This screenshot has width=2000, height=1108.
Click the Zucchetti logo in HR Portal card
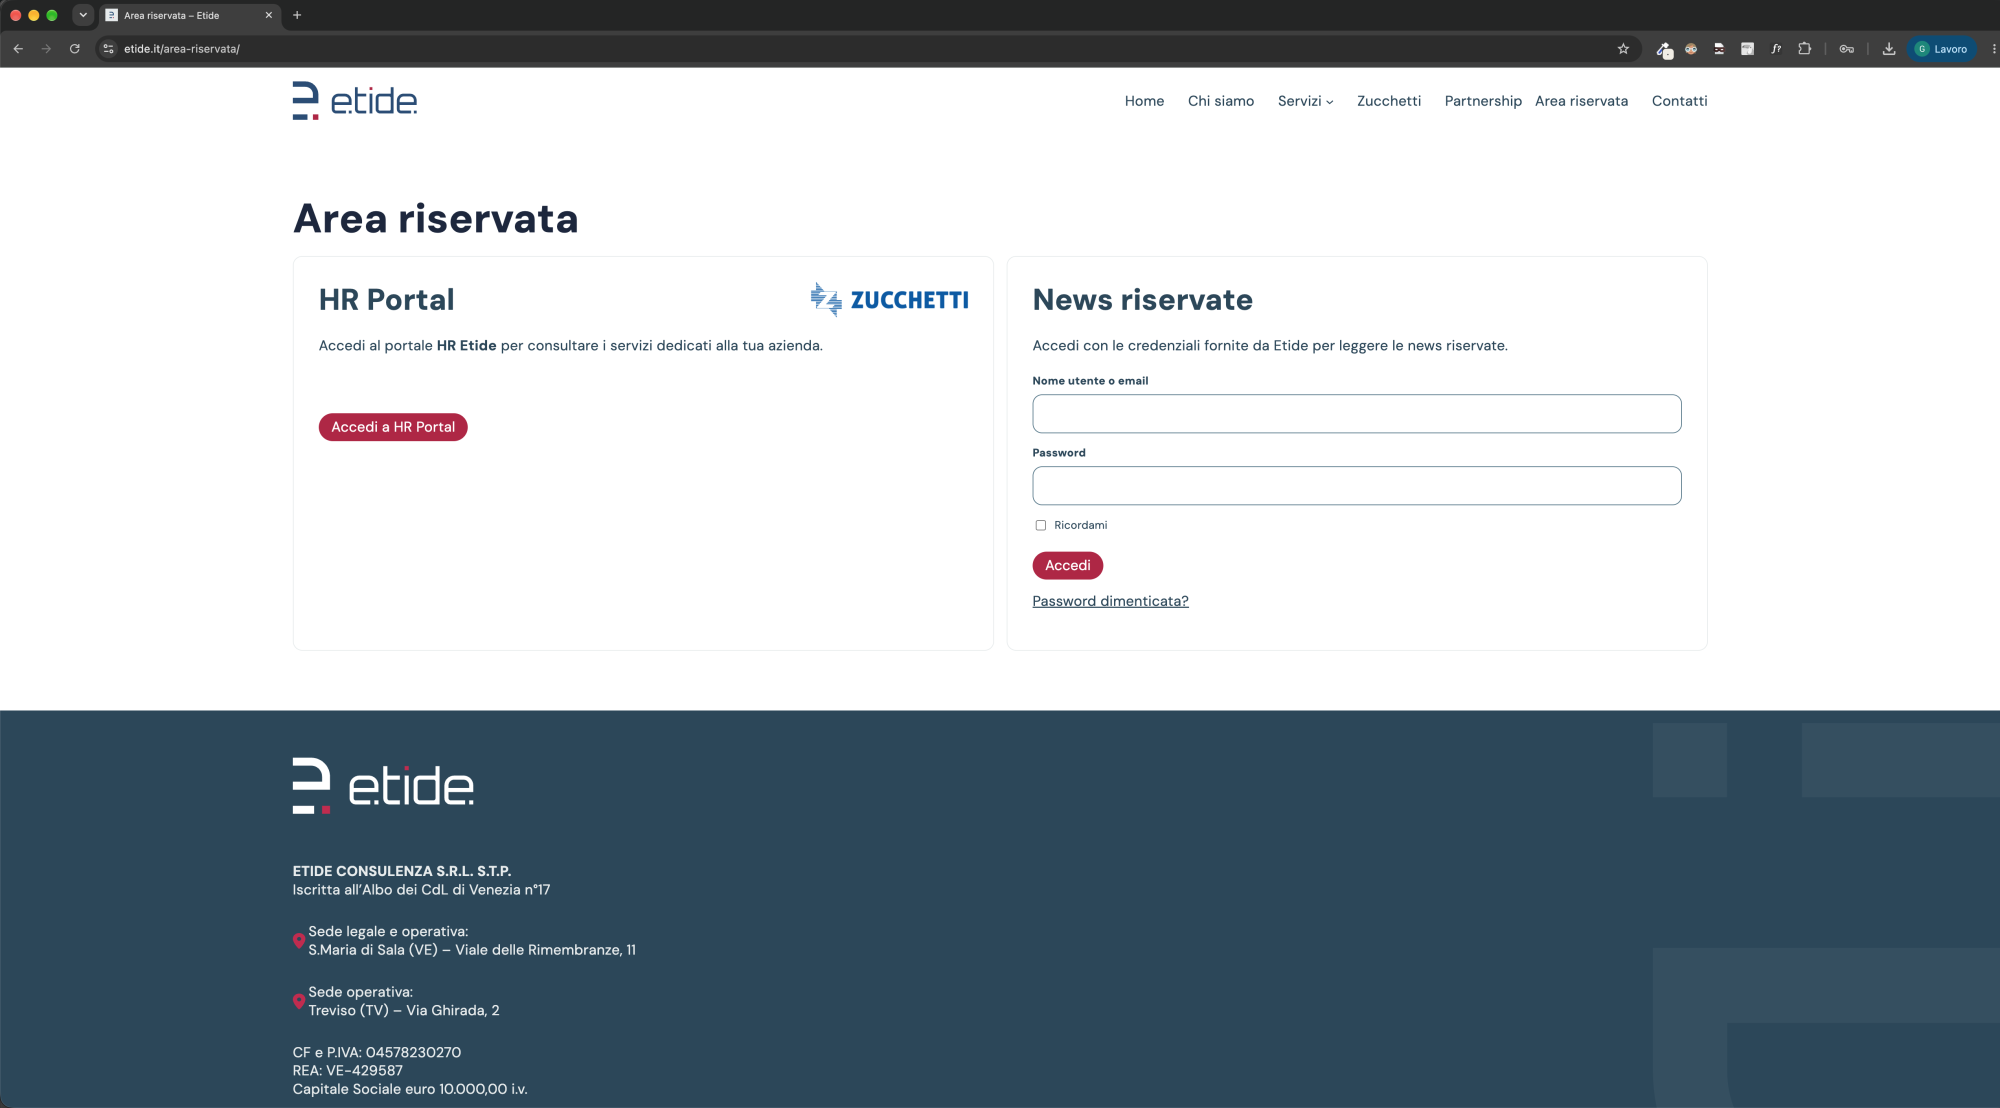pyautogui.click(x=889, y=299)
